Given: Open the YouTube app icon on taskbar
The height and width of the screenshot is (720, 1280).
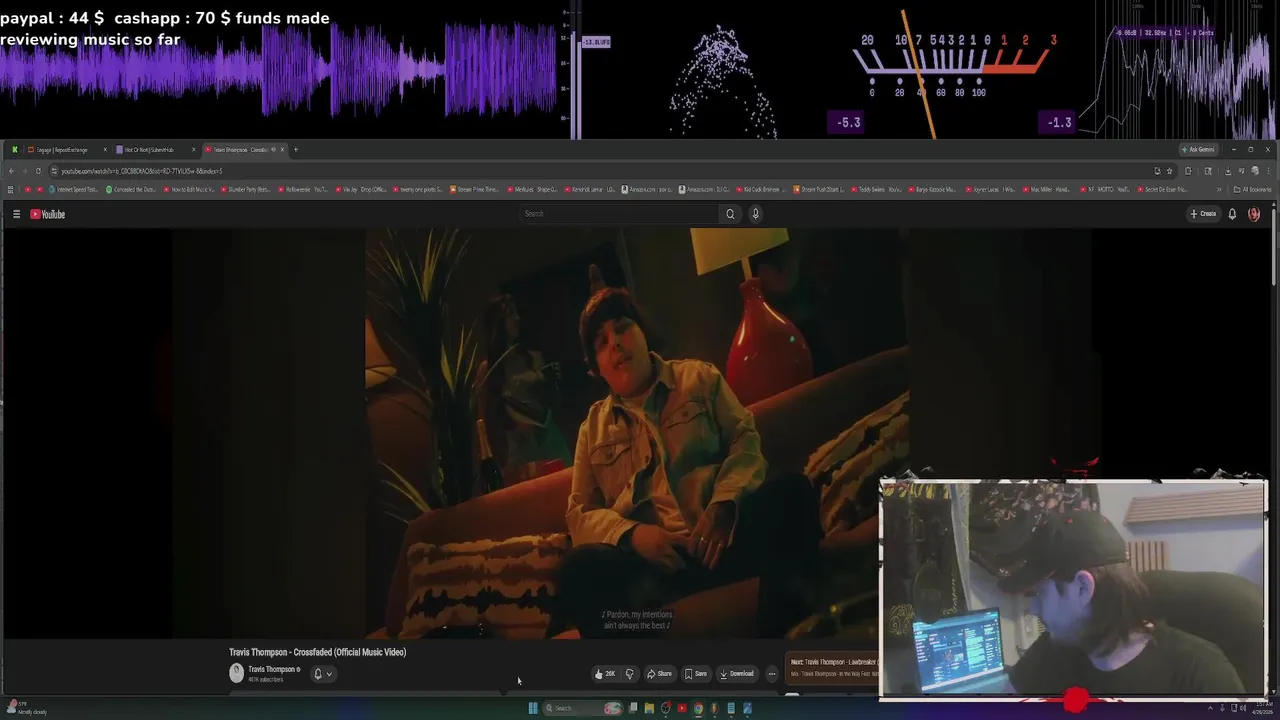Looking at the screenshot, I should pyautogui.click(x=682, y=708).
